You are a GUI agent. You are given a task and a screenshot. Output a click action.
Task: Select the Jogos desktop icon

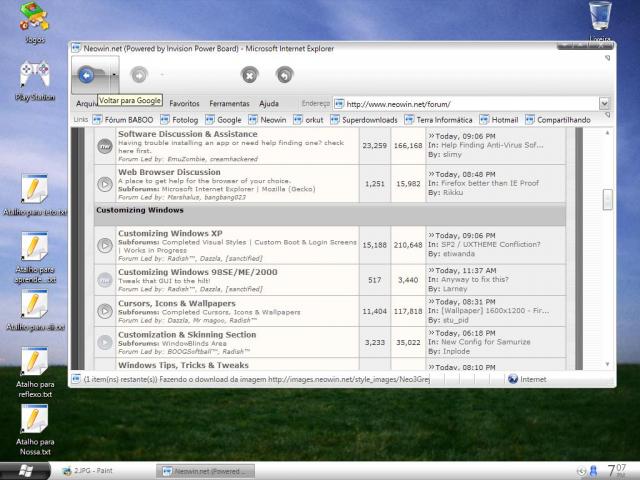[x=34, y=22]
